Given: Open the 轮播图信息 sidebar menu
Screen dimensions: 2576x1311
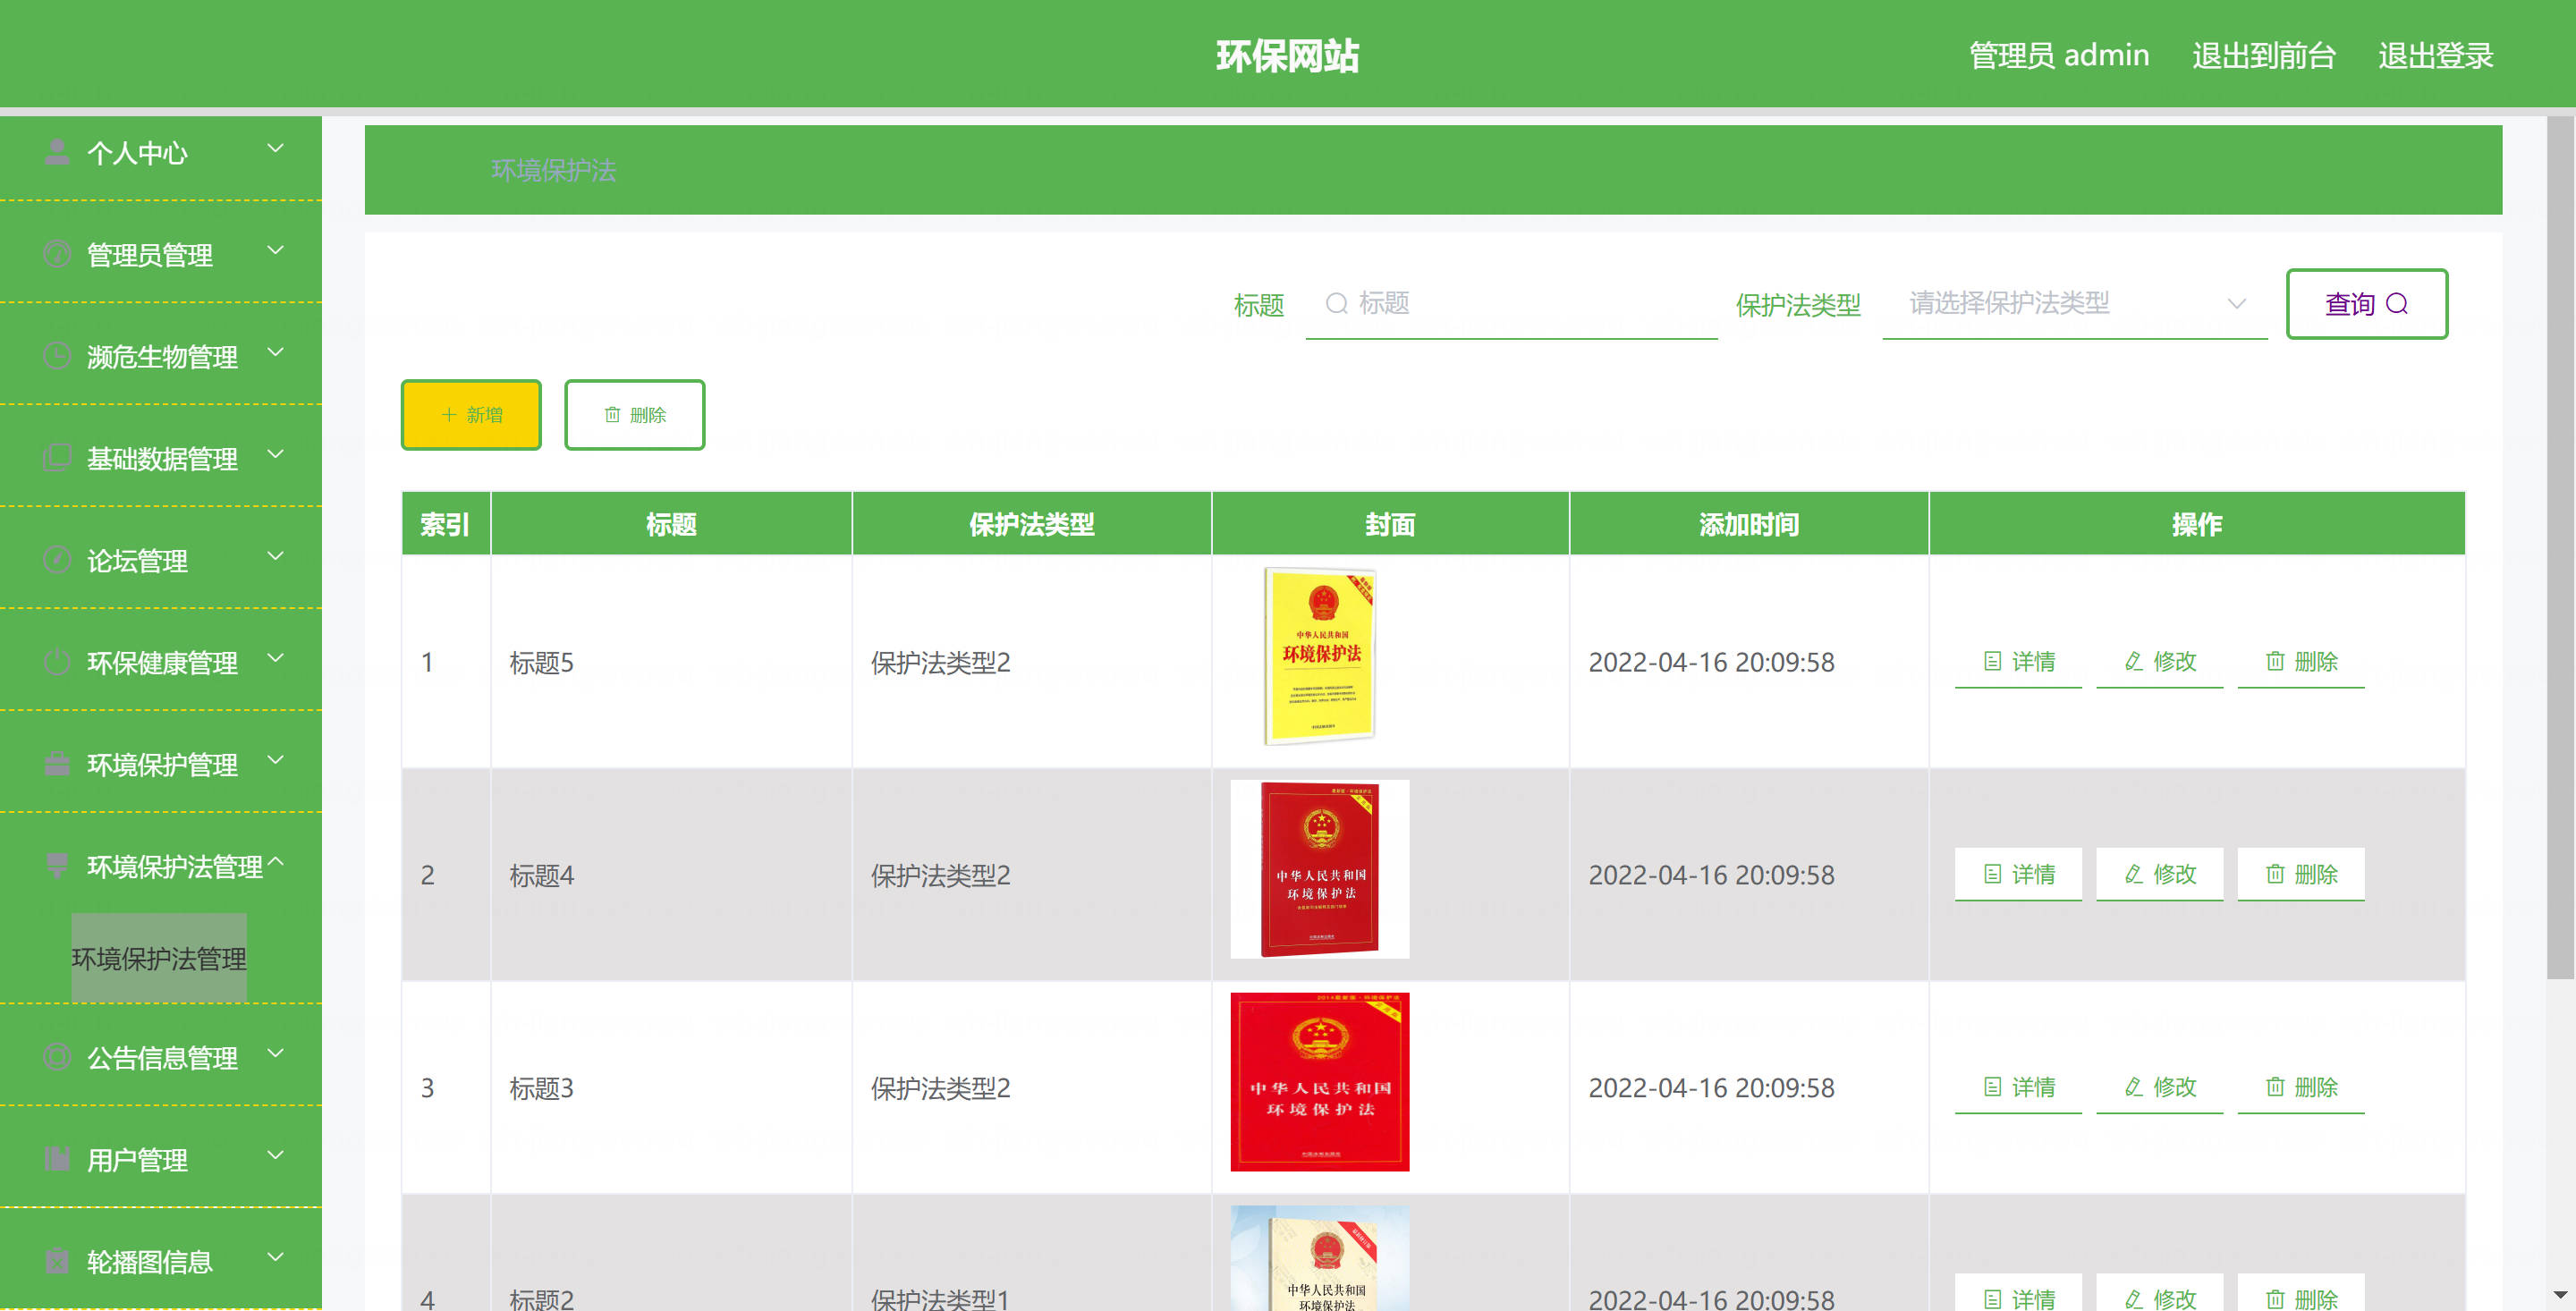Looking at the screenshot, I should point(161,1261).
